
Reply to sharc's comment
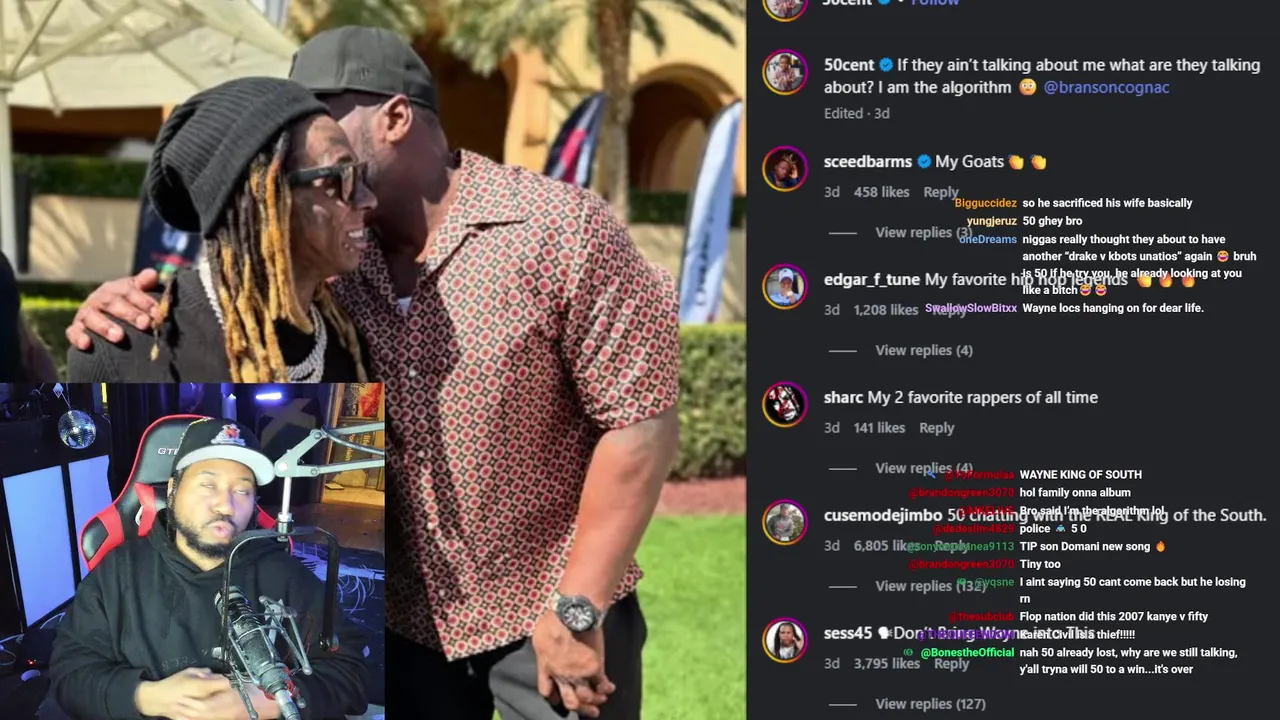click(x=936, y=428)
